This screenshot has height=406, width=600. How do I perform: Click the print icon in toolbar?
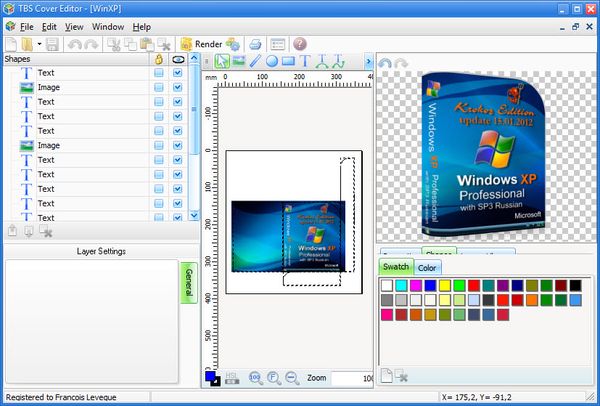tap(255, 44)
